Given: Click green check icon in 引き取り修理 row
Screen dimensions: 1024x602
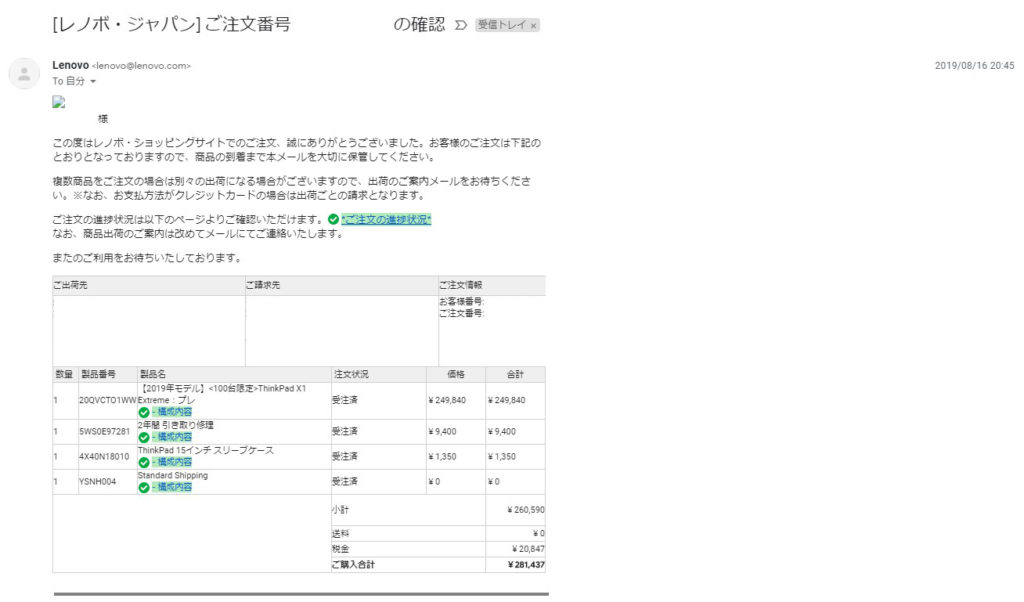Looking at the screenshot, I should click(144, 437).
